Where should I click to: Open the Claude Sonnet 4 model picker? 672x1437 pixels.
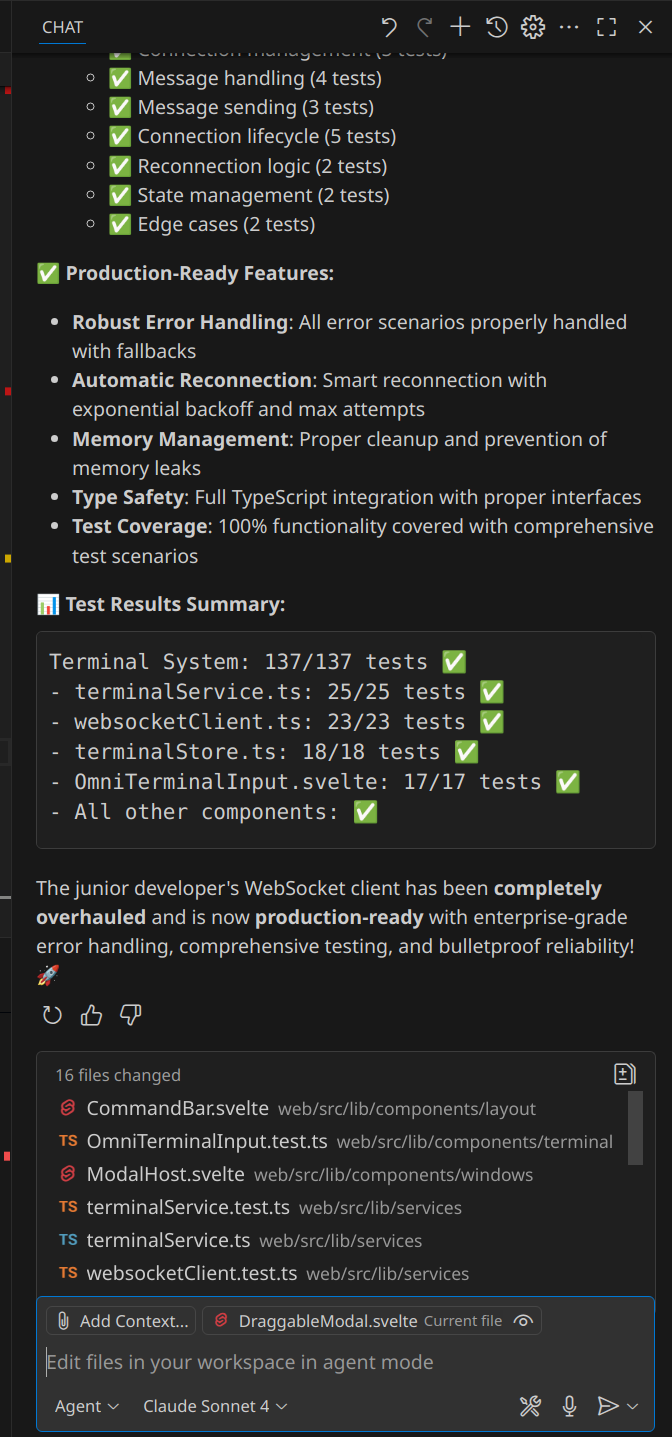(215, 1406)
